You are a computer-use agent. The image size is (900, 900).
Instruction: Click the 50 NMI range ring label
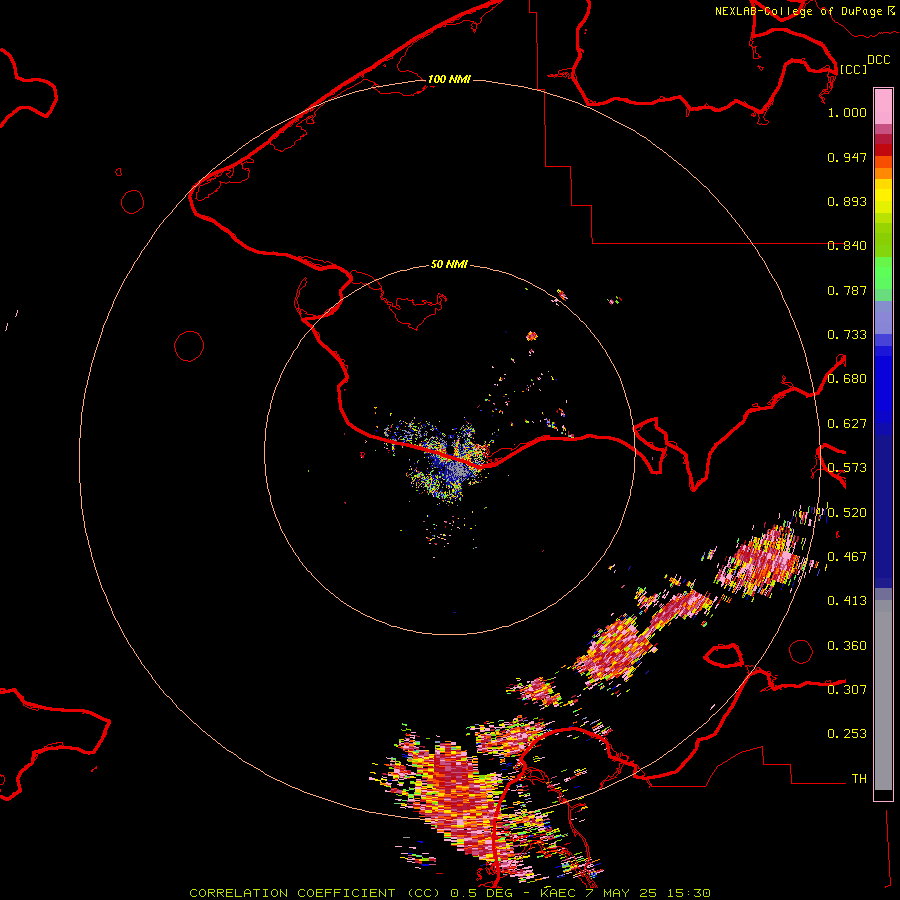[x=449, y=265]
